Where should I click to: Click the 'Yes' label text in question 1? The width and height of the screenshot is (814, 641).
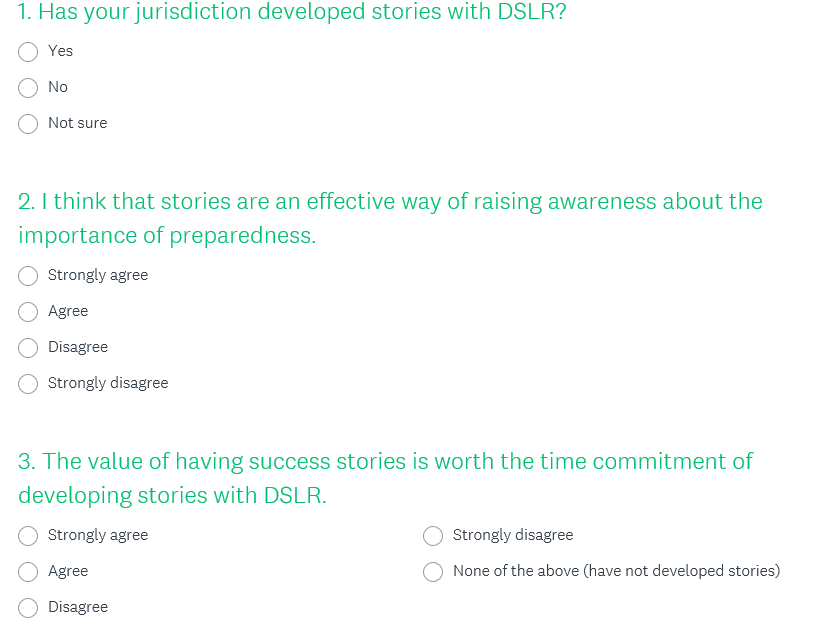tap(60, 51)
